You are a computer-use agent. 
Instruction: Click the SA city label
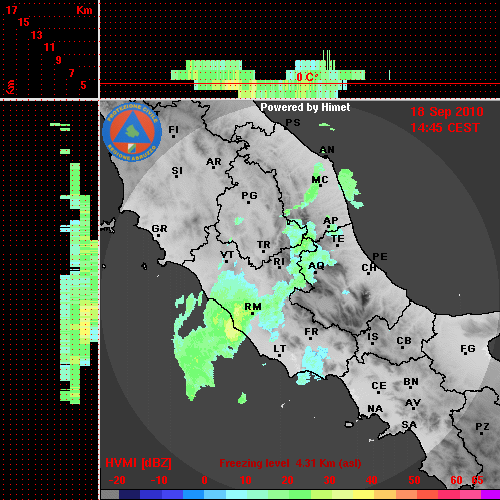point(409,425)
